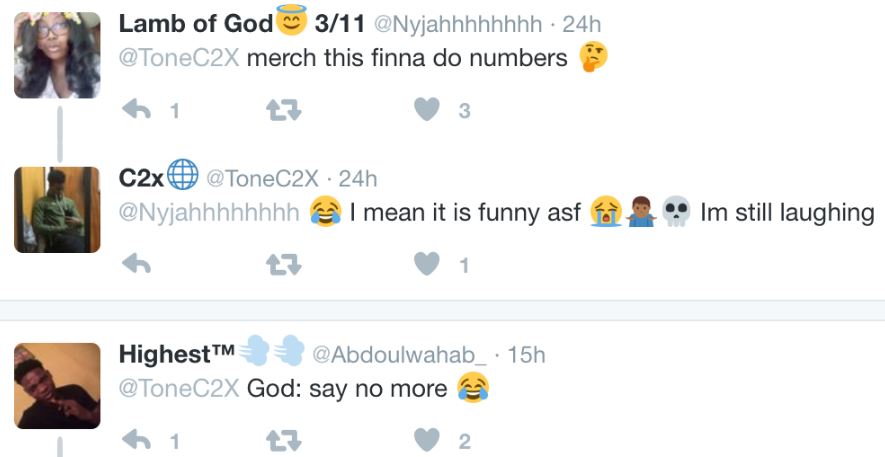Image resolution: width=885 pixels, height=457 pixels.
Task: Open the 'Lamb of God' display name
Action: 196,24
